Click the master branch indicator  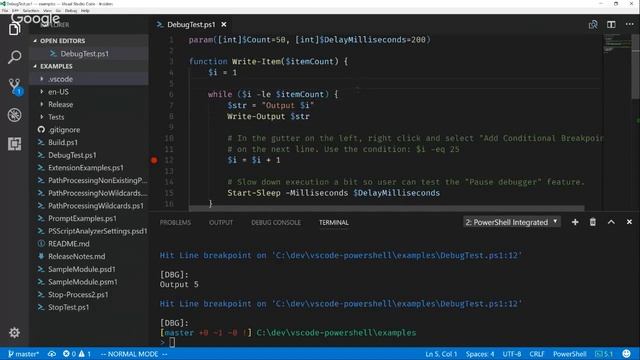[x=23, y=354]
